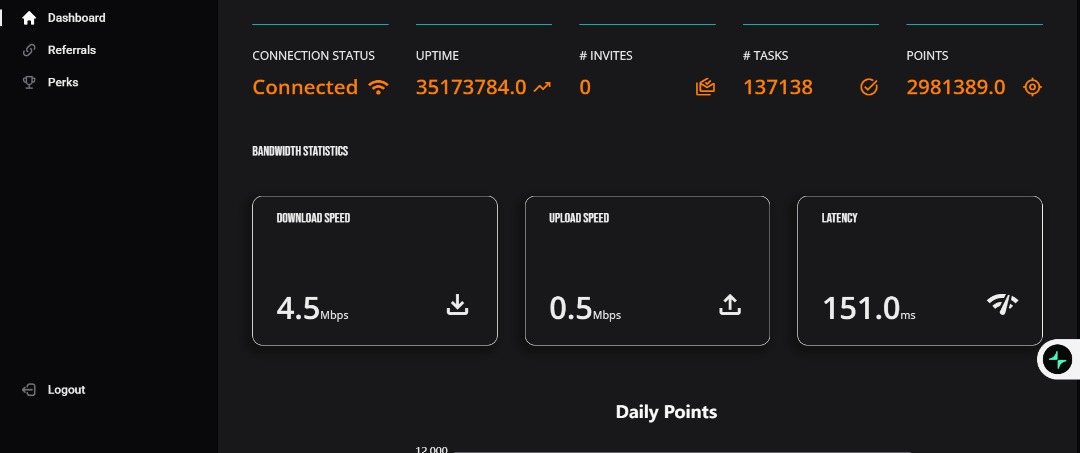Click the LATENCY card title

(x=840, y=218)
